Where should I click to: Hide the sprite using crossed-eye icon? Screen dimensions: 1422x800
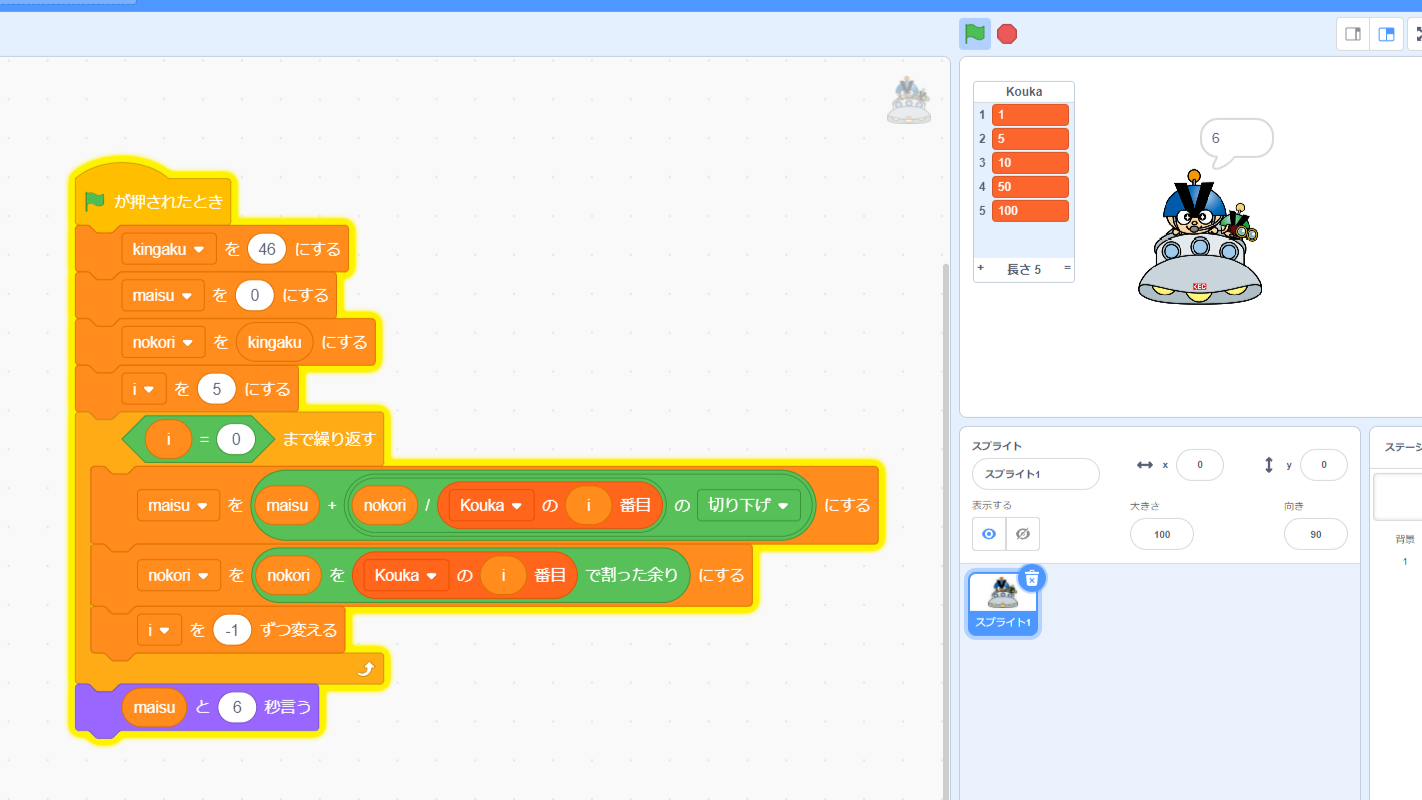(1022, 534)
